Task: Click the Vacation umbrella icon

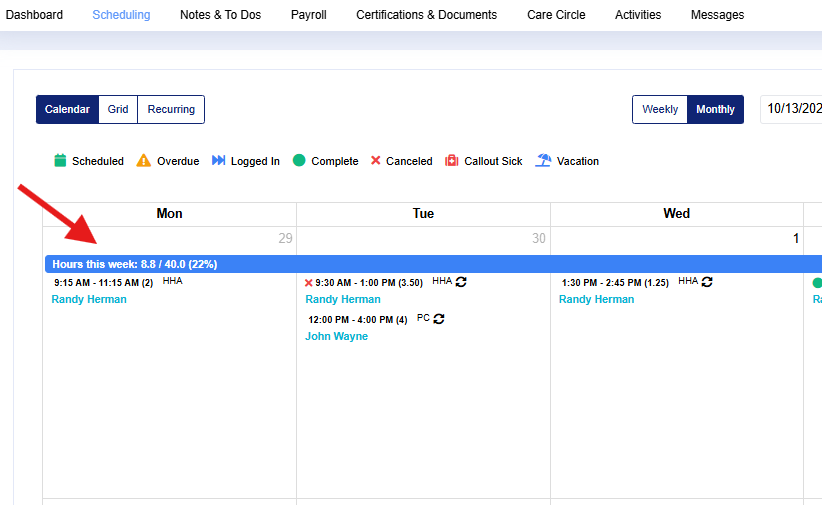Action: tap(543, 161)
